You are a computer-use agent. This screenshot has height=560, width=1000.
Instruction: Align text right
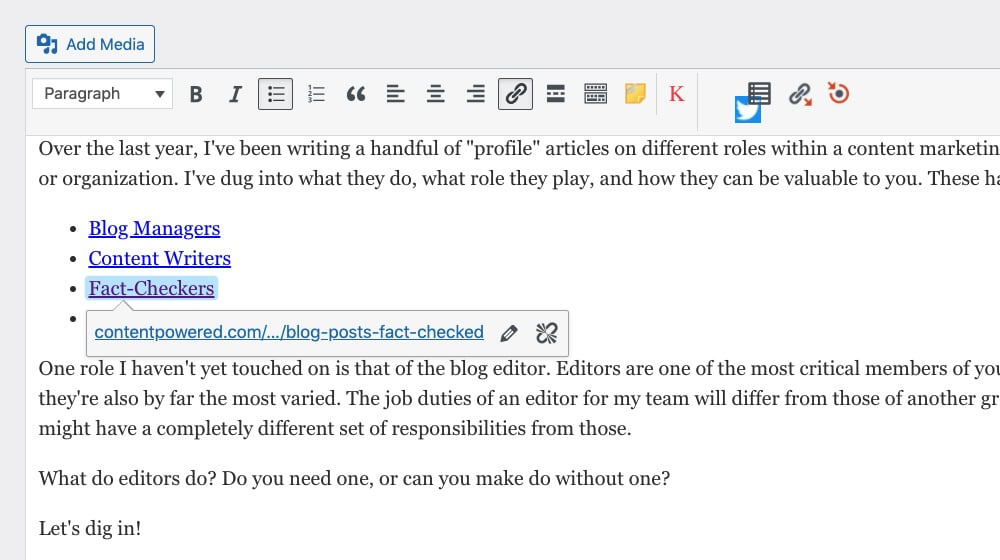tap(476, 94)
